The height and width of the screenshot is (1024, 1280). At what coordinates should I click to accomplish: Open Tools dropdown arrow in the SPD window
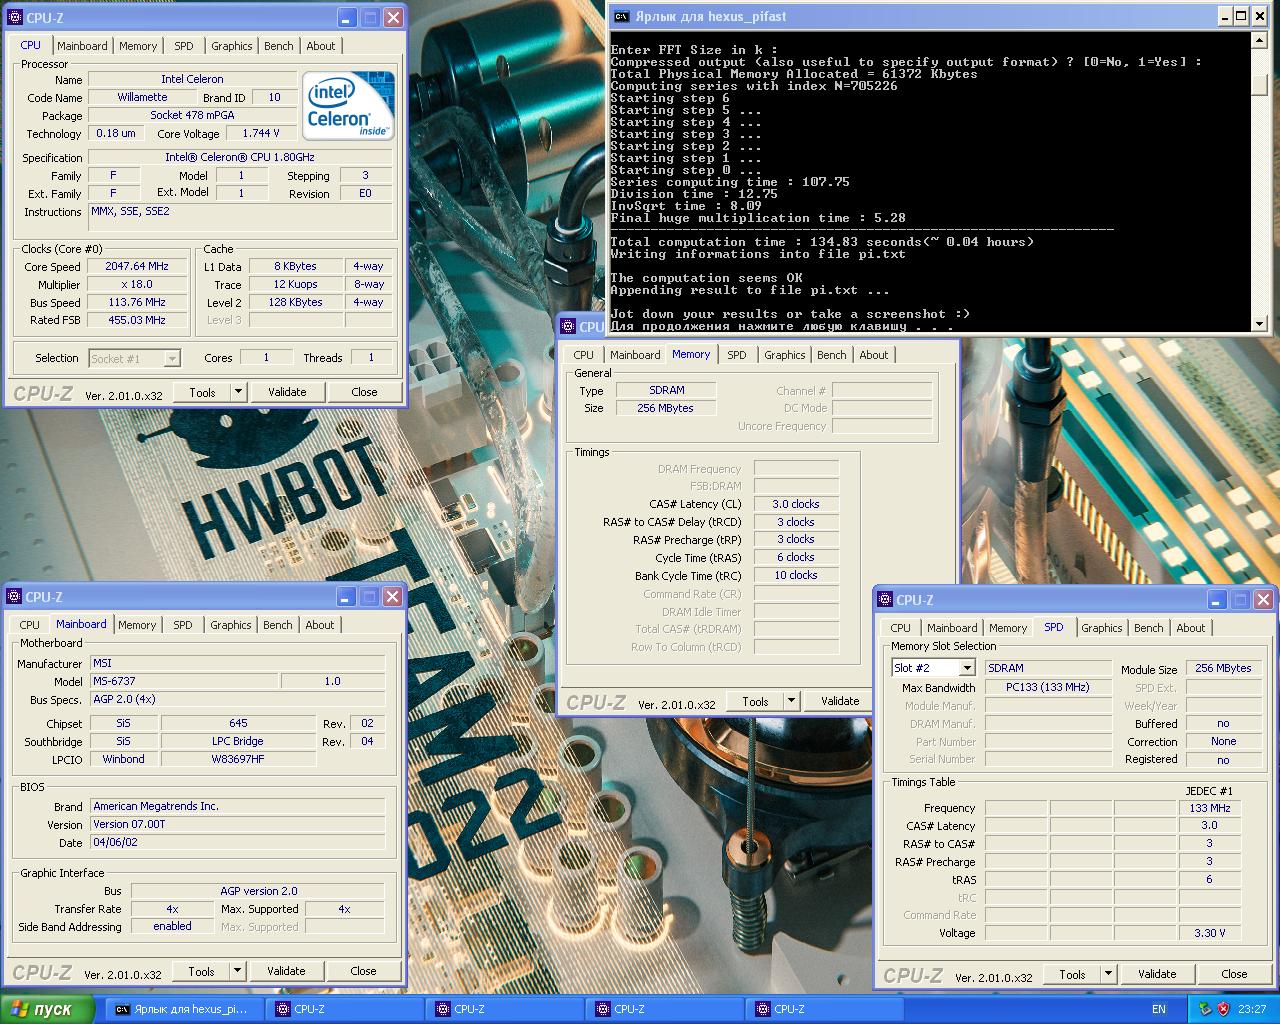coord(1108,974)
